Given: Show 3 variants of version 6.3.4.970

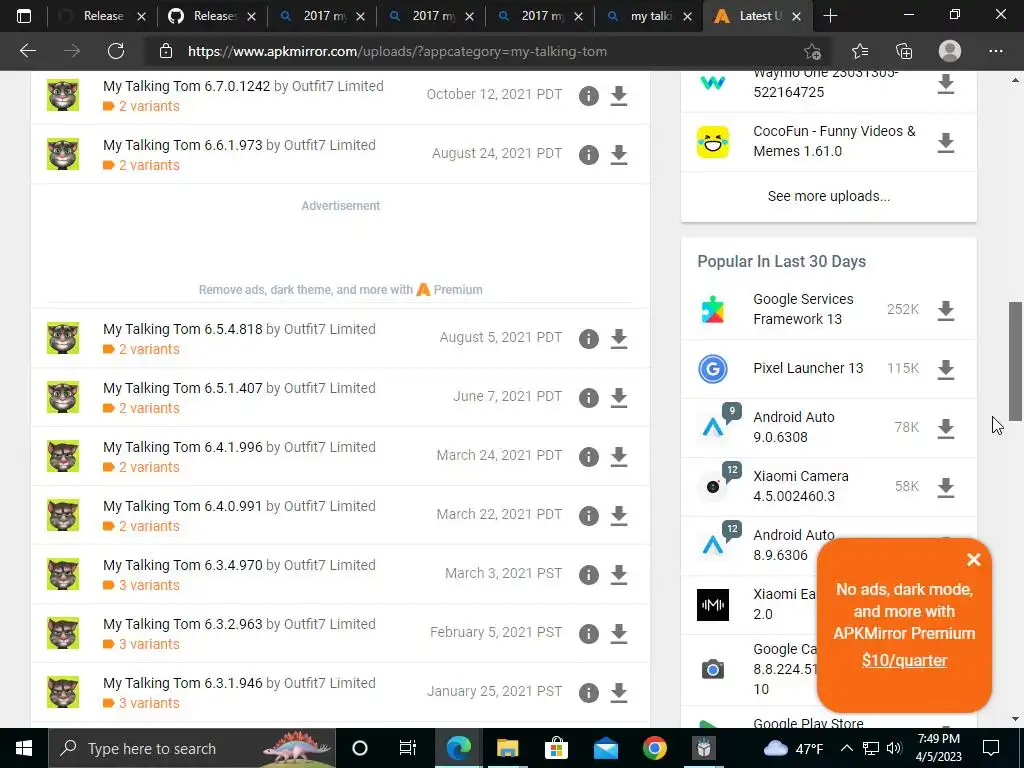Looking at the screenshot, I should point(141,585).
